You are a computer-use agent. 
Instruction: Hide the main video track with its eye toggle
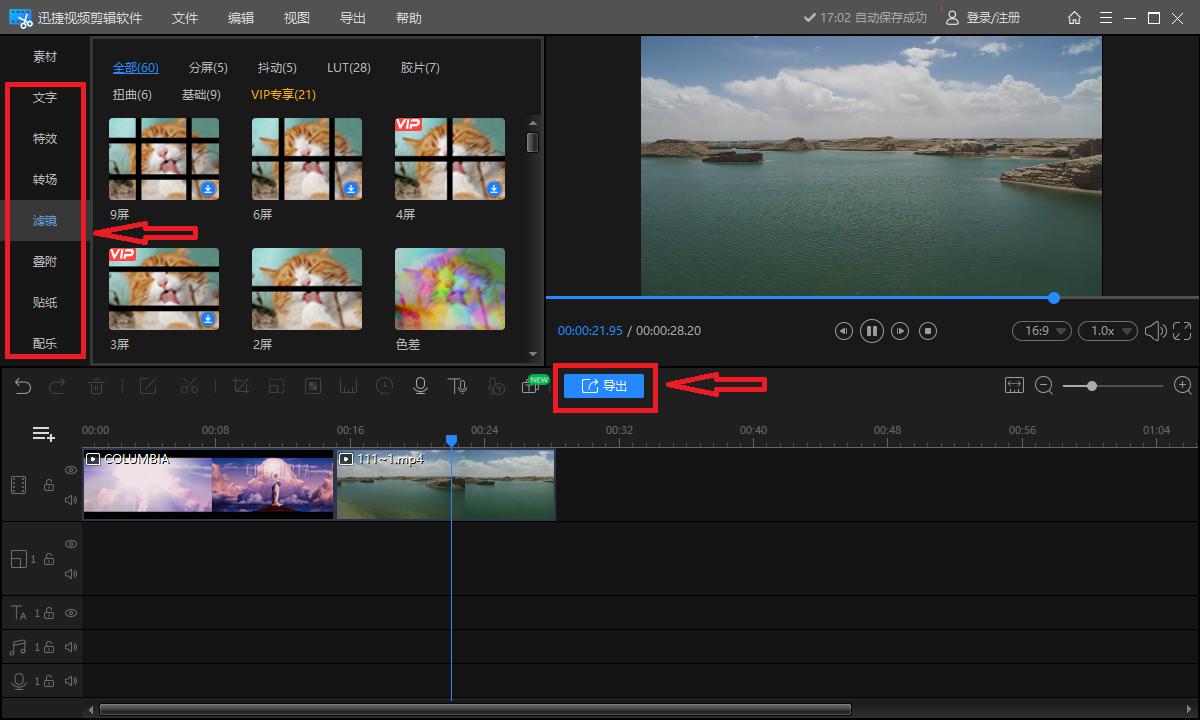click(x=70, y=470)
